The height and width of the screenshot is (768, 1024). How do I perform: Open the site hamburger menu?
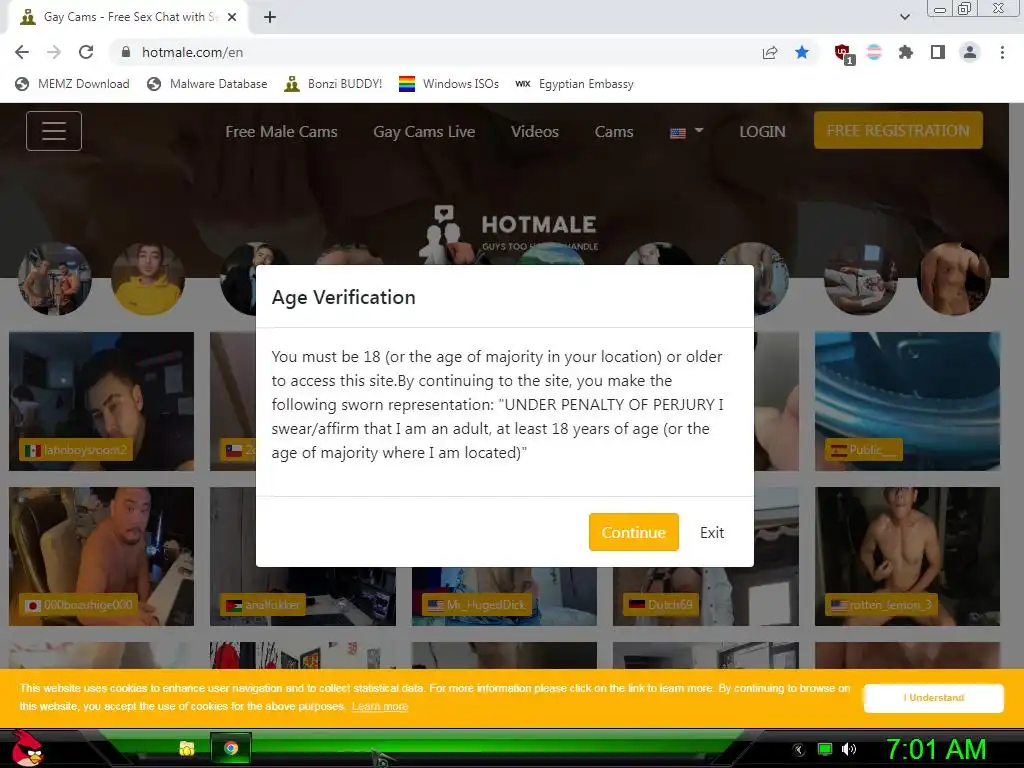click(x=54, y=131)
